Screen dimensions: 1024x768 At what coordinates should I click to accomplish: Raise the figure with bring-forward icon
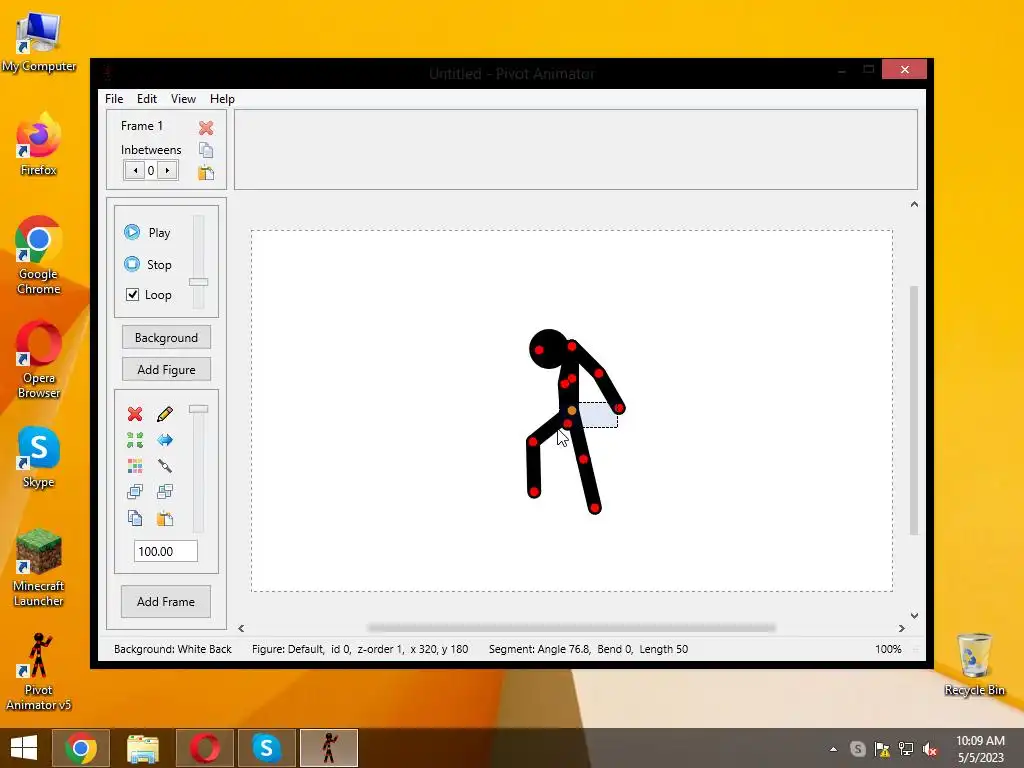point(135,492)
